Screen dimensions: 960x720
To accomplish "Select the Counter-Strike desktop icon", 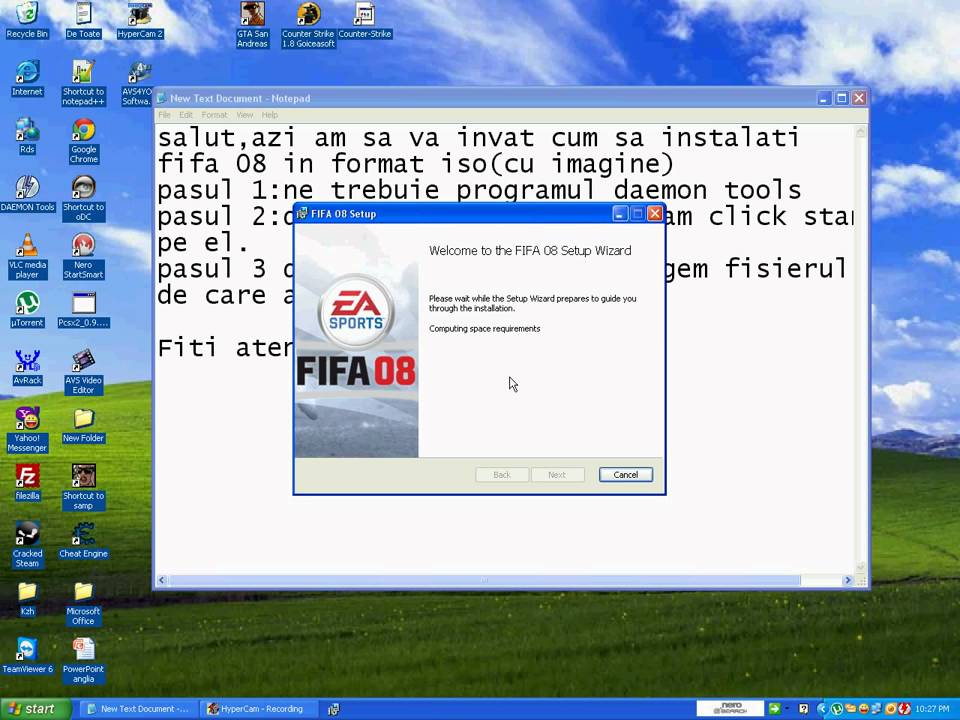I will 364,20.
